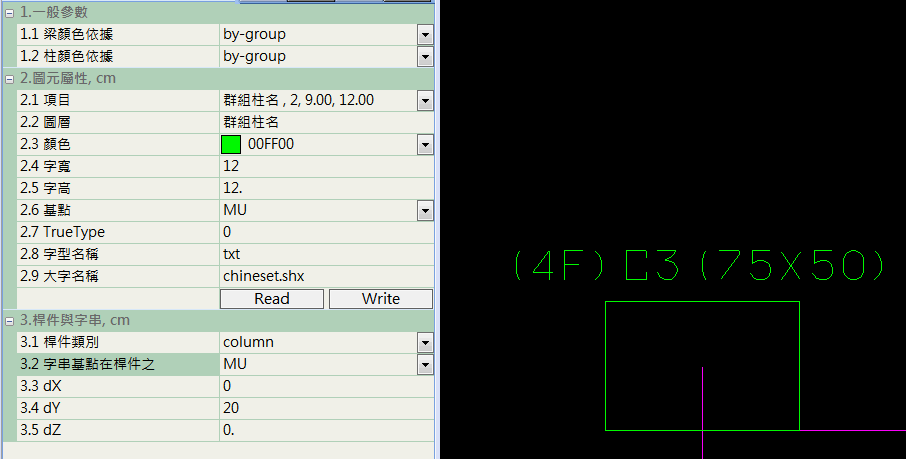Click the green 00FF00 color swatch
Image resolution: width=906 pixels, height=459 pixels.
pyautogui.click(x=231, y=145)
